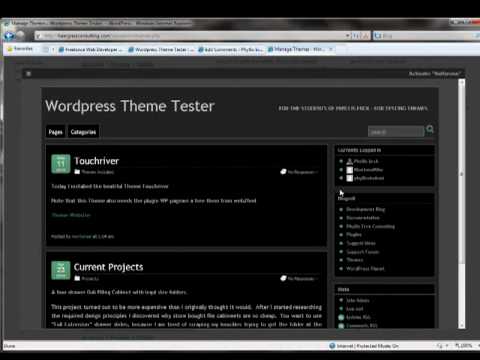Screen dimensions: 480x360
Task: Click the browser Back button
Action: (x=9, y=35)
